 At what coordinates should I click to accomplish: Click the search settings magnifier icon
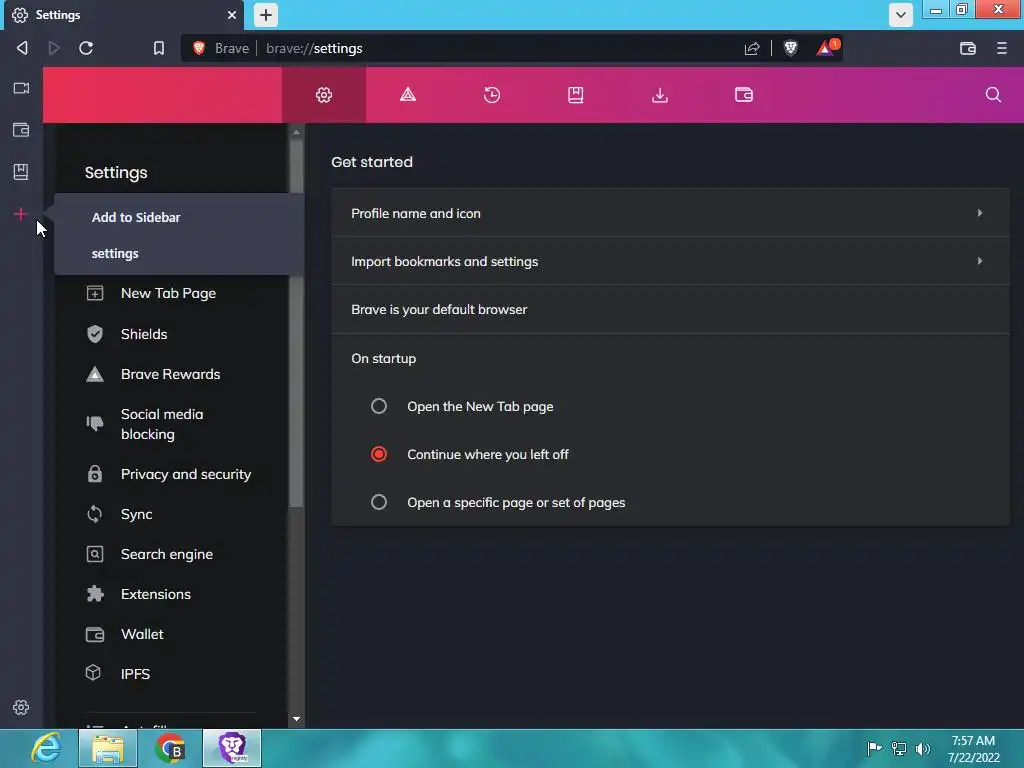(993, 95)
